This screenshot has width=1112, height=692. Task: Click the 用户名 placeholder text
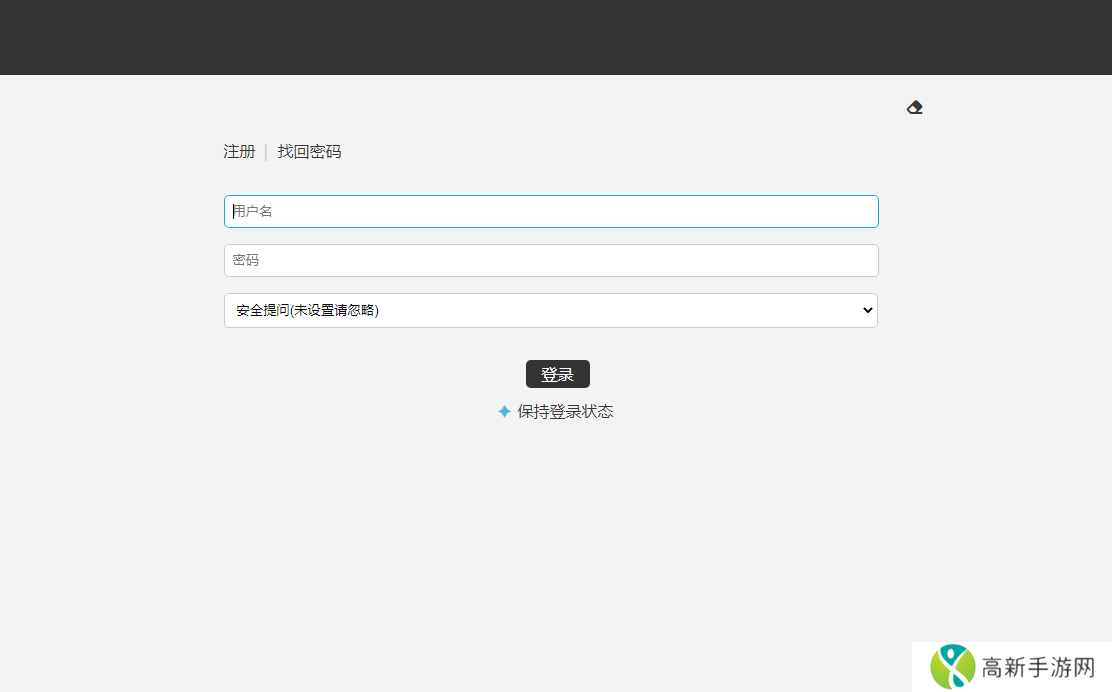[x=253, y=211]
